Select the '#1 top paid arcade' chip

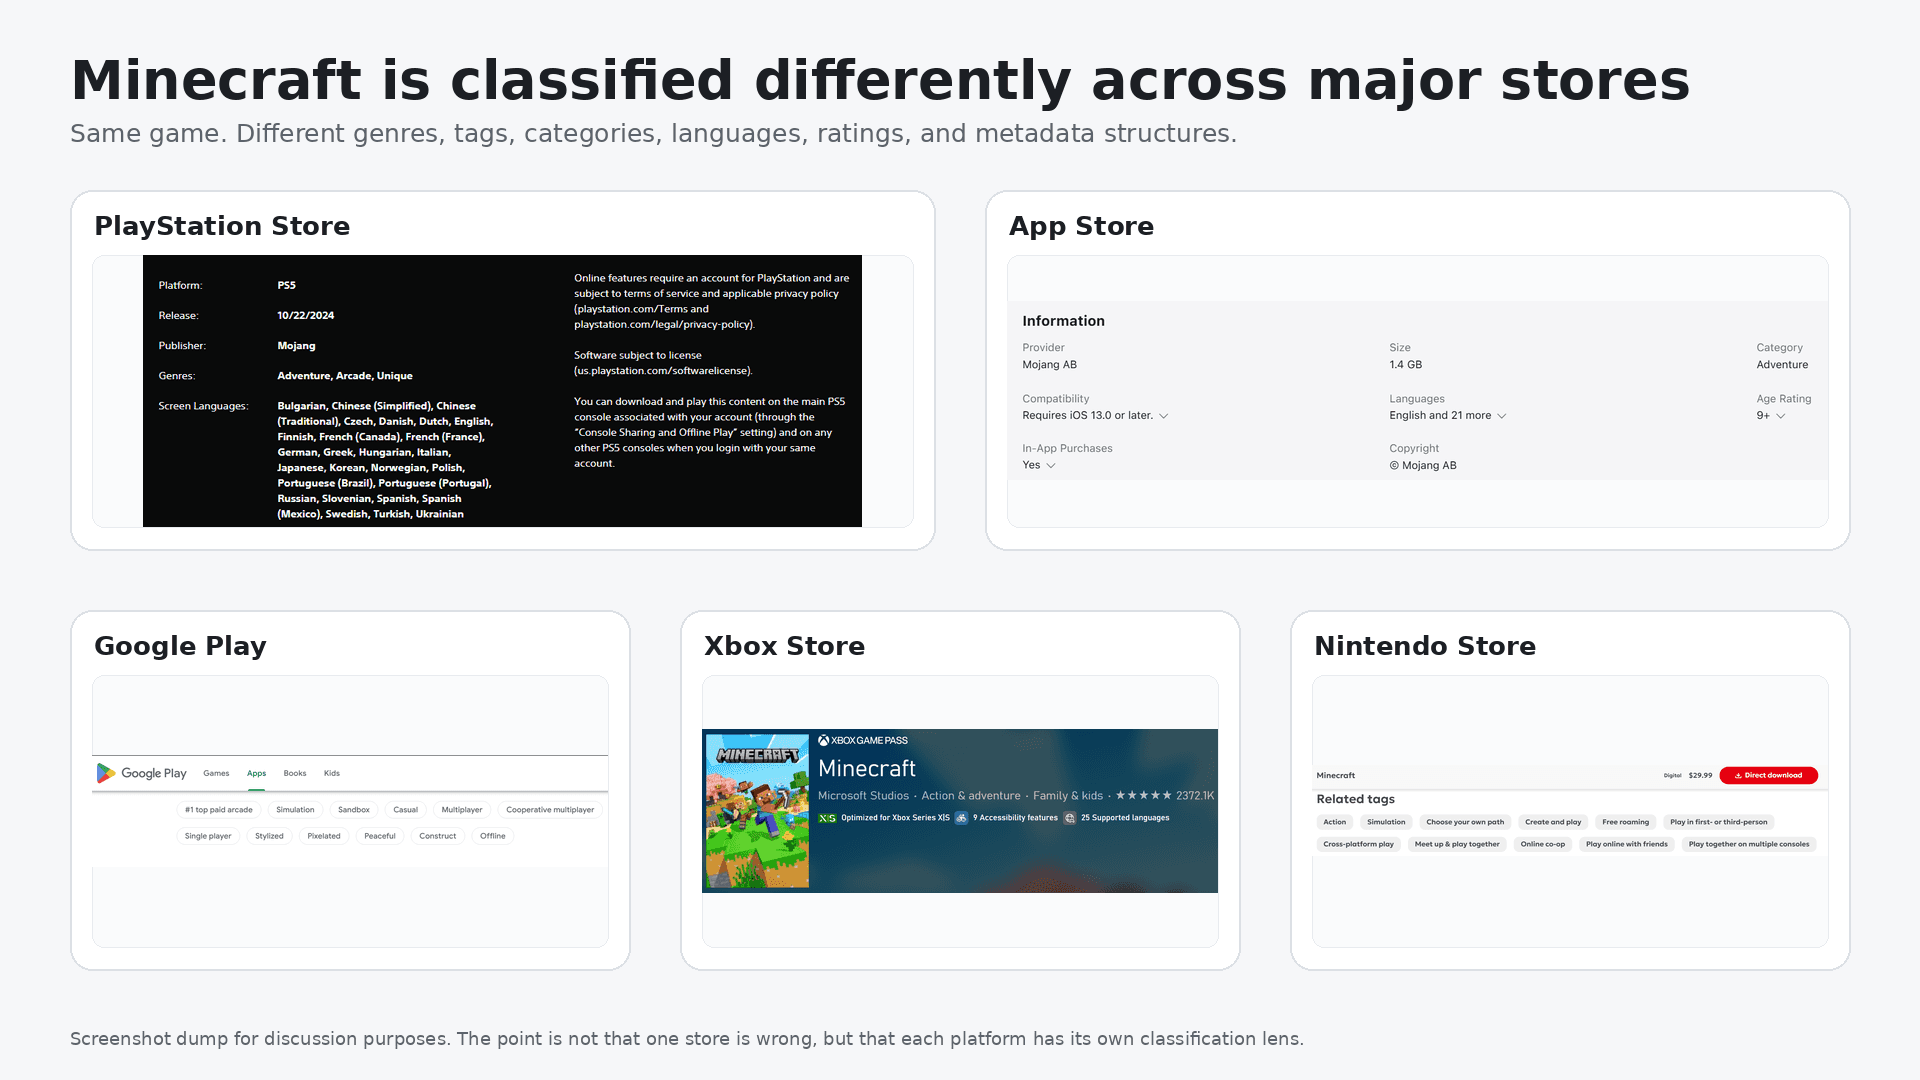(219, 810)
